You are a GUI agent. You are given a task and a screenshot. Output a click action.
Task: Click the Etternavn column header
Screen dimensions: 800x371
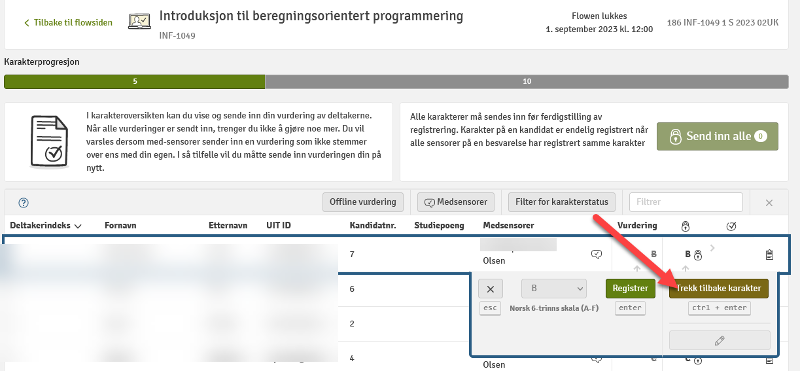click(228, 225)
